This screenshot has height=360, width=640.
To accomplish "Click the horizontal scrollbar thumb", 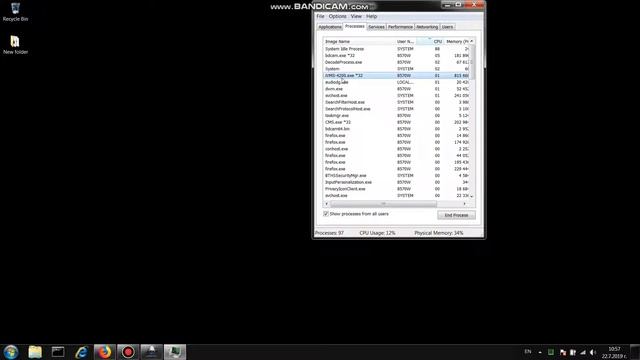I will point(383,204).
